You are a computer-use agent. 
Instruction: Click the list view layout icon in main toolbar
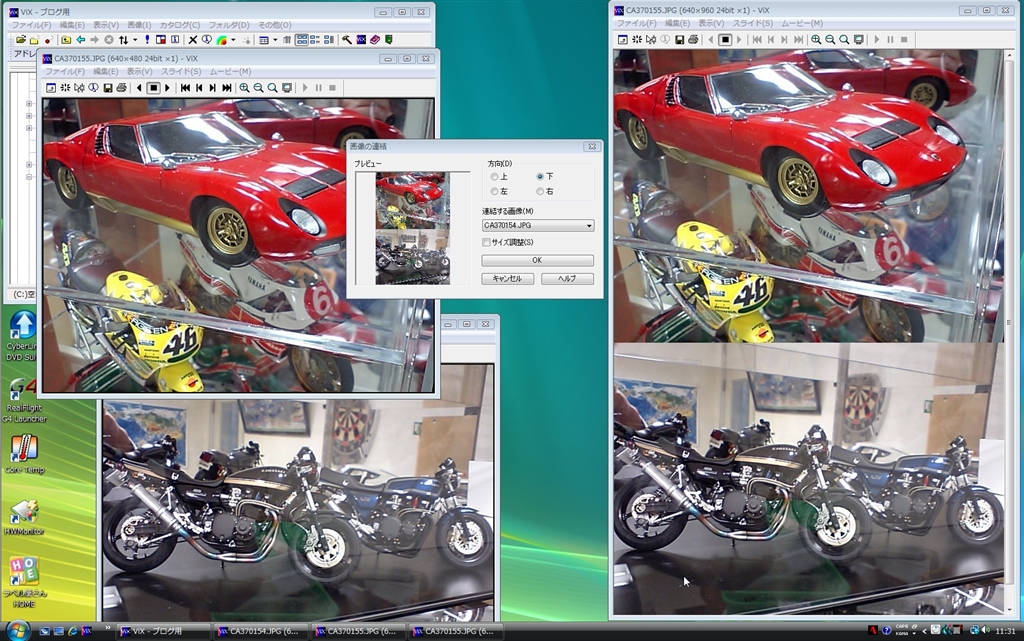264,40
